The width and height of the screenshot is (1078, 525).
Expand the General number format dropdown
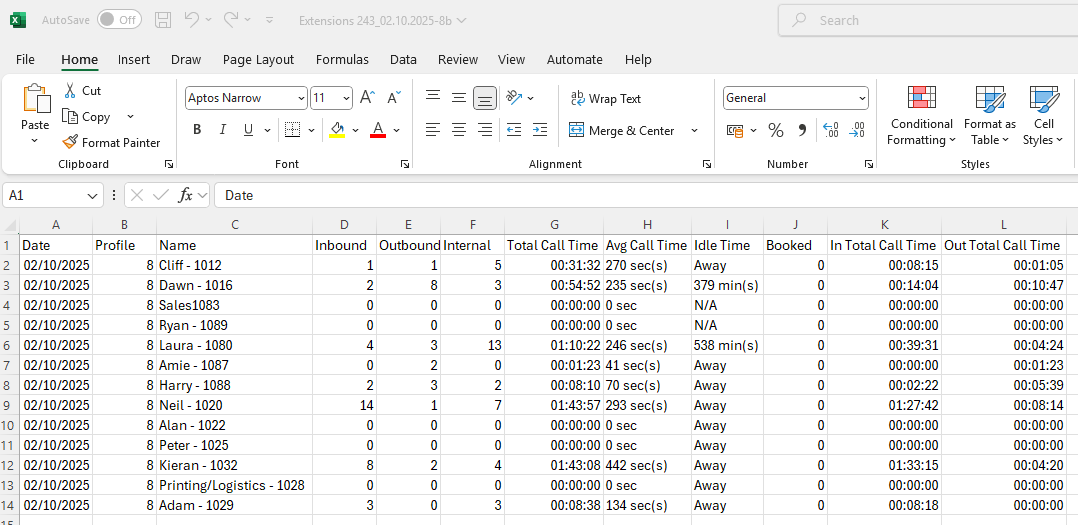pos(862,98)
